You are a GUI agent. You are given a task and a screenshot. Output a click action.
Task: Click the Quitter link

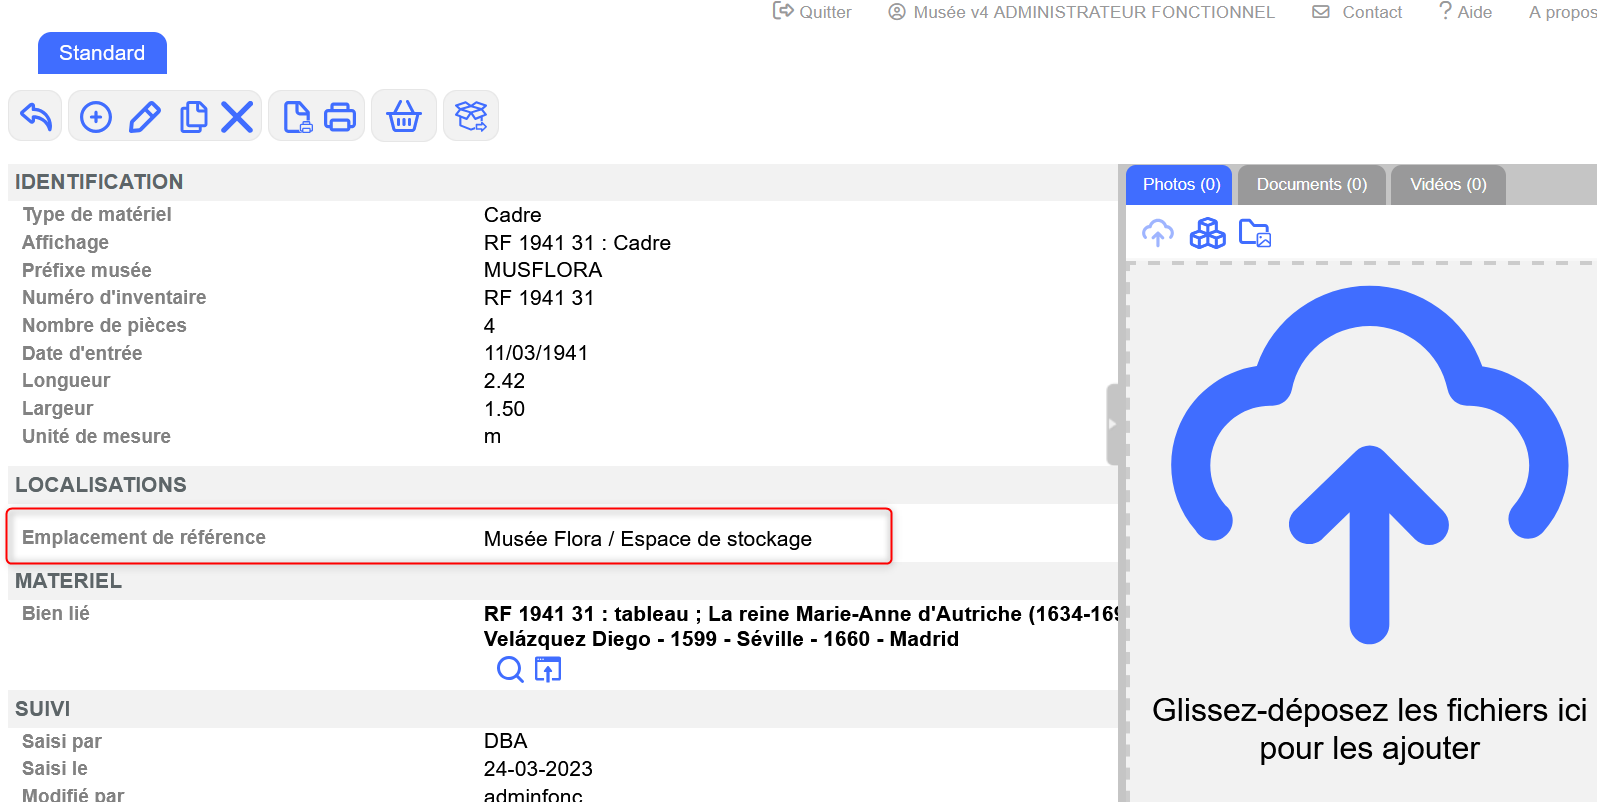813,12
